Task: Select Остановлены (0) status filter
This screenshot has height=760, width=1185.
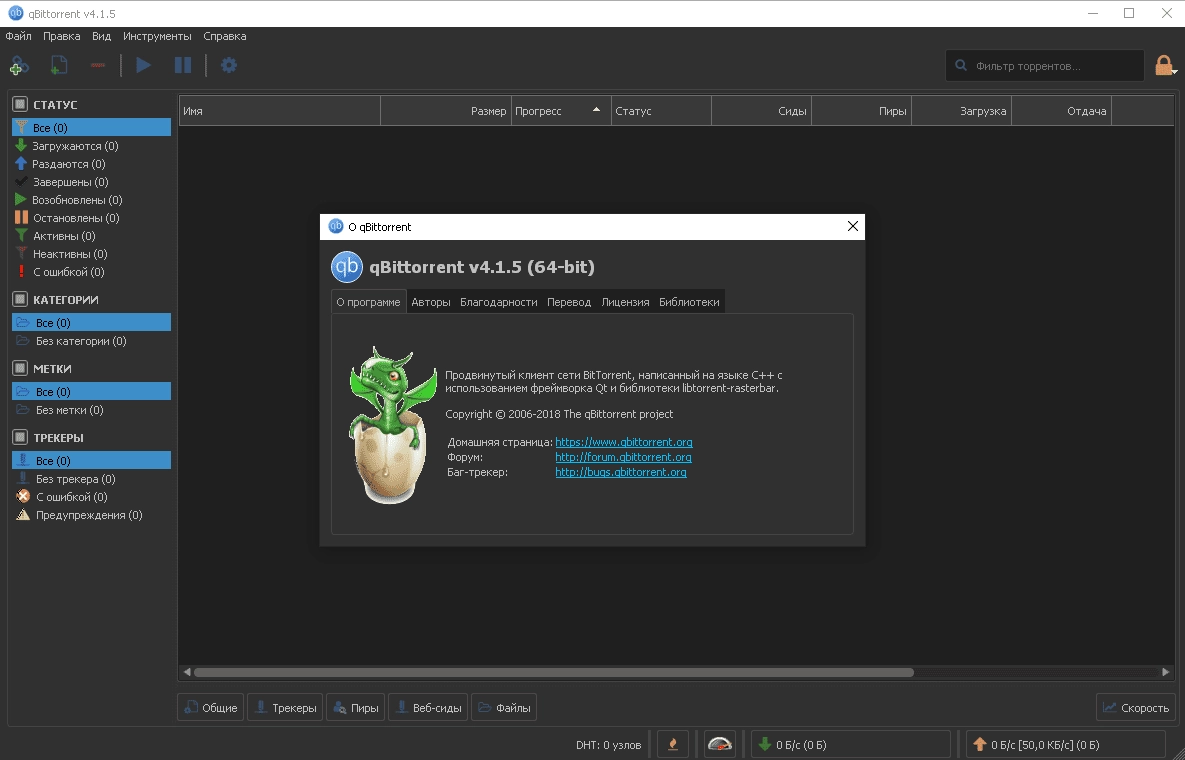Action: pyautogui.click(x=91, y=218)
